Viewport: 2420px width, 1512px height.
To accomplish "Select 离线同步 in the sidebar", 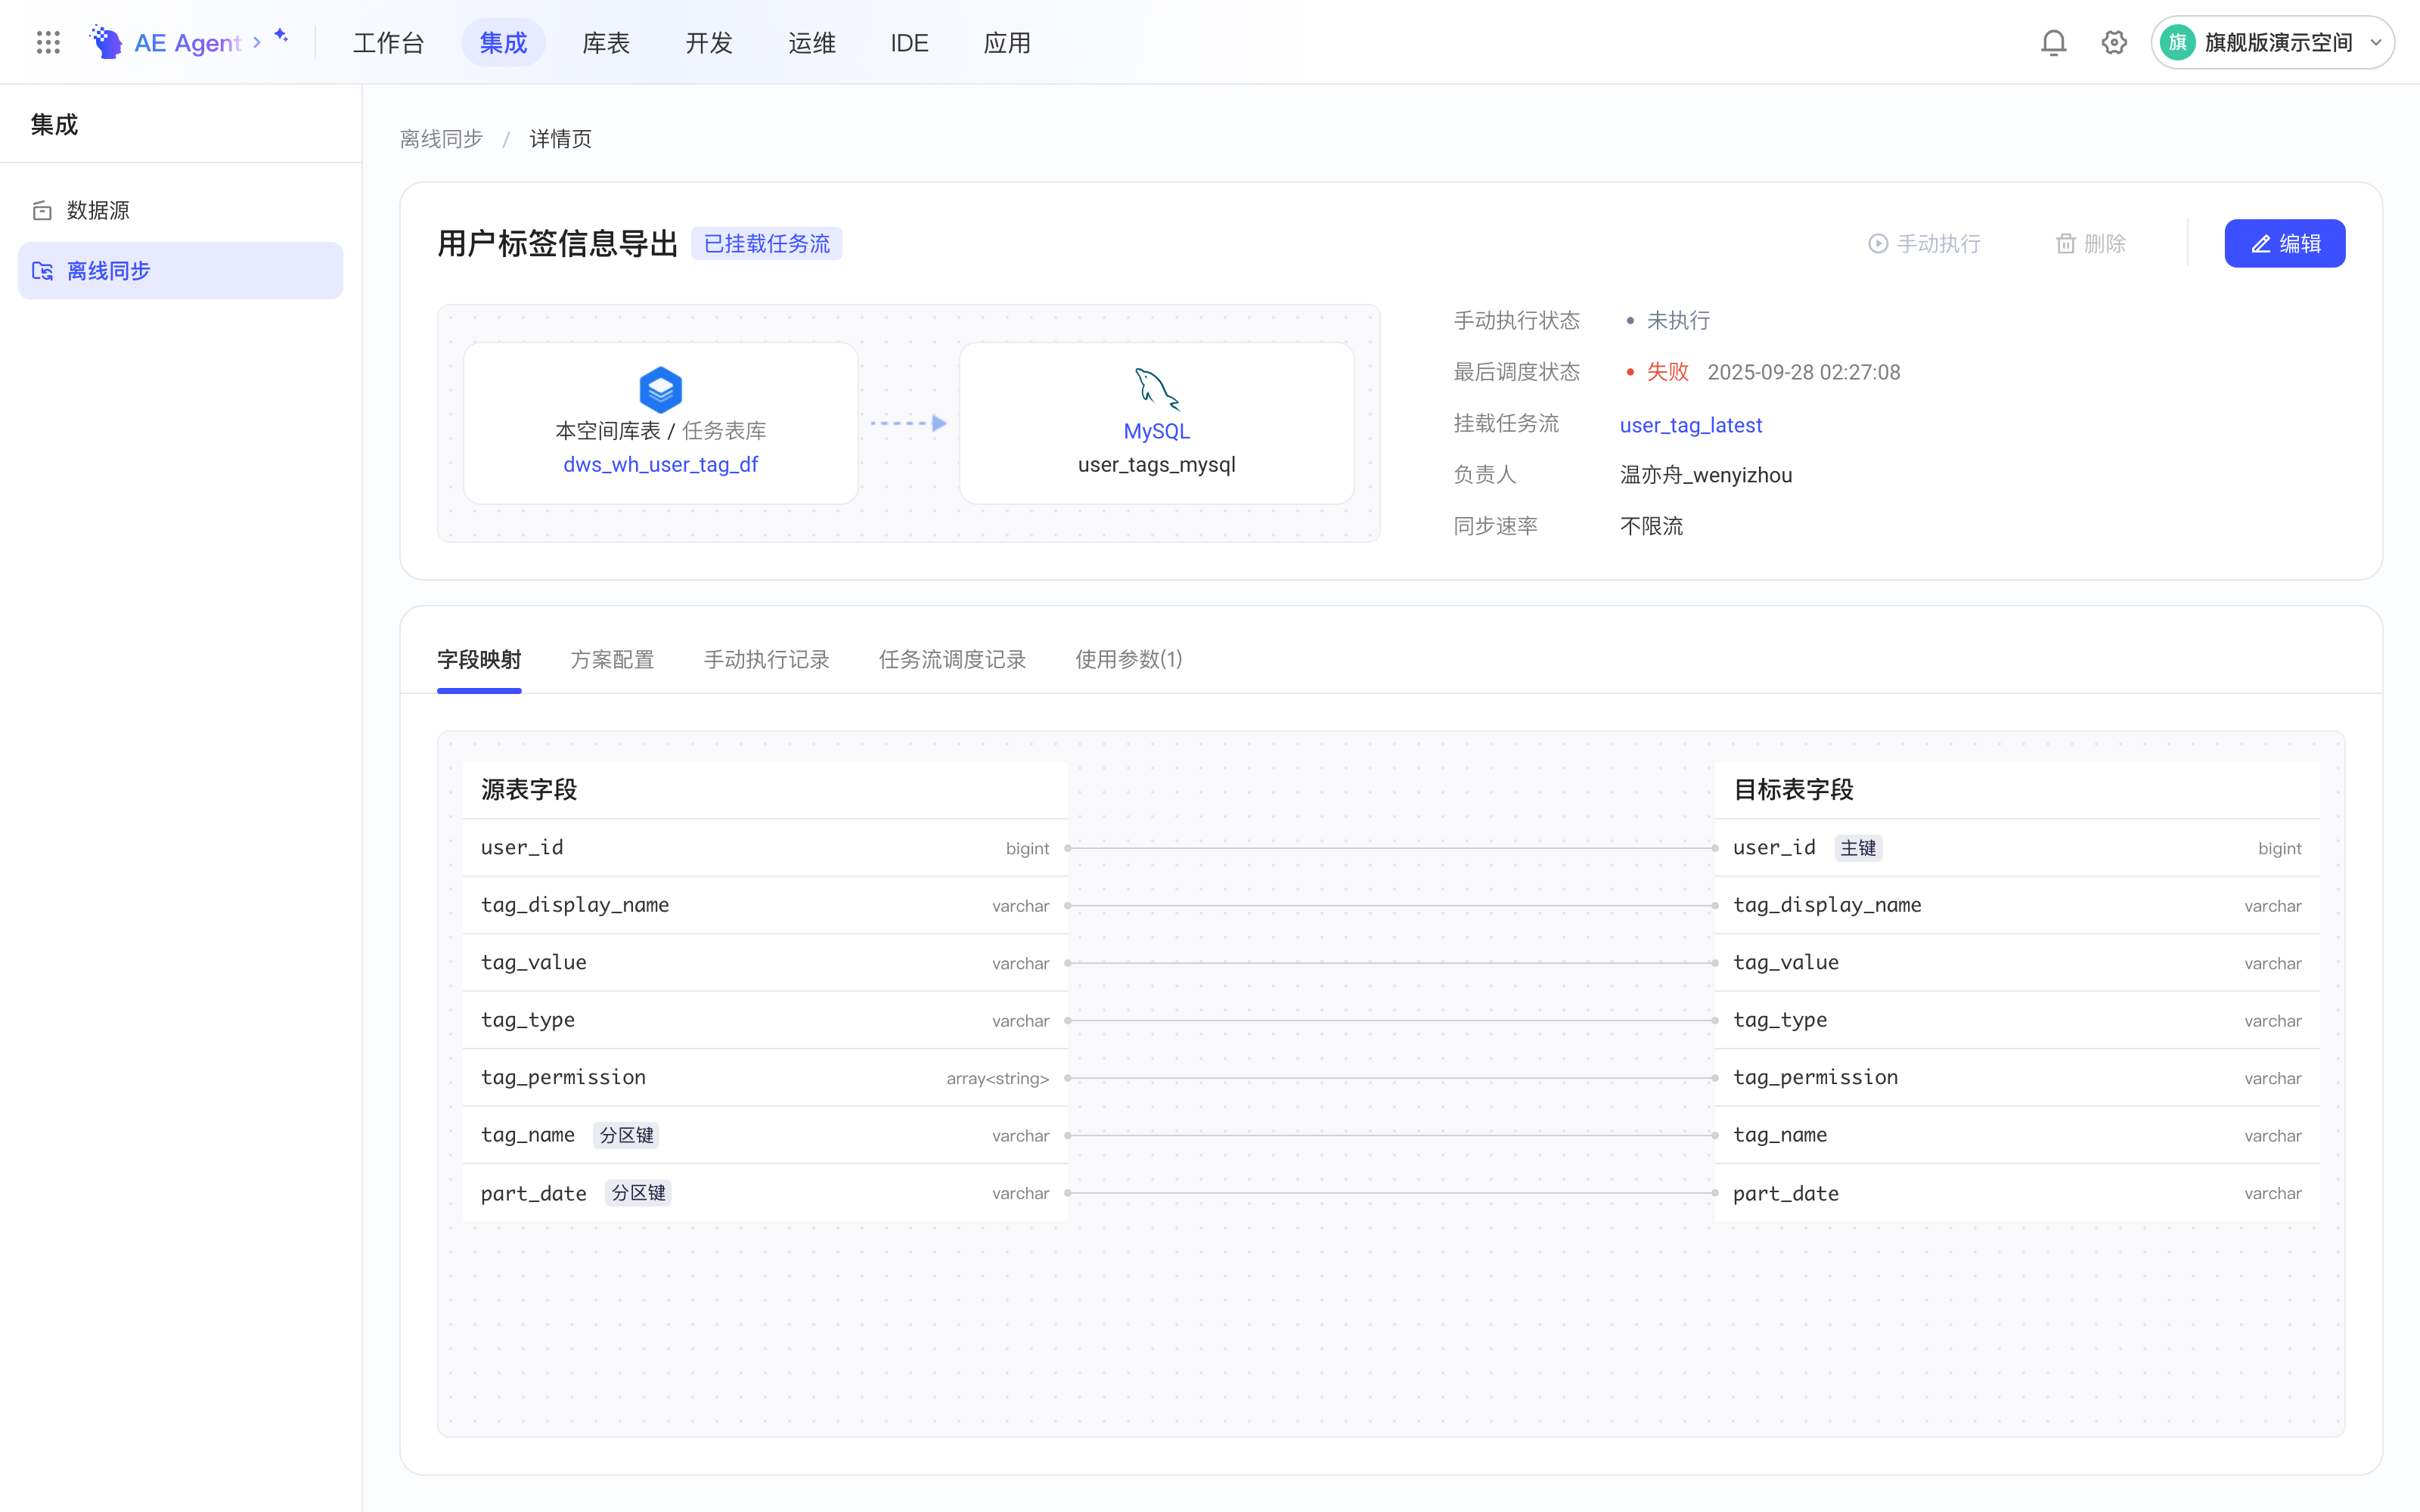I will [x=181, y=271].
